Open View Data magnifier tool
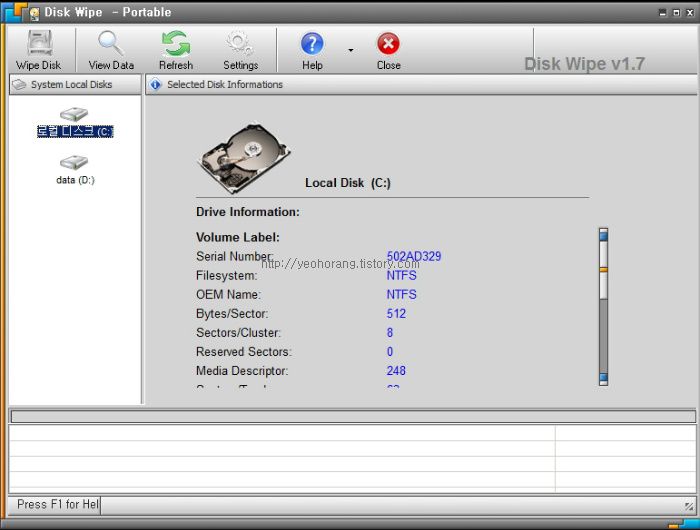Screen dimensions: 700x530 tap(111, 50)
